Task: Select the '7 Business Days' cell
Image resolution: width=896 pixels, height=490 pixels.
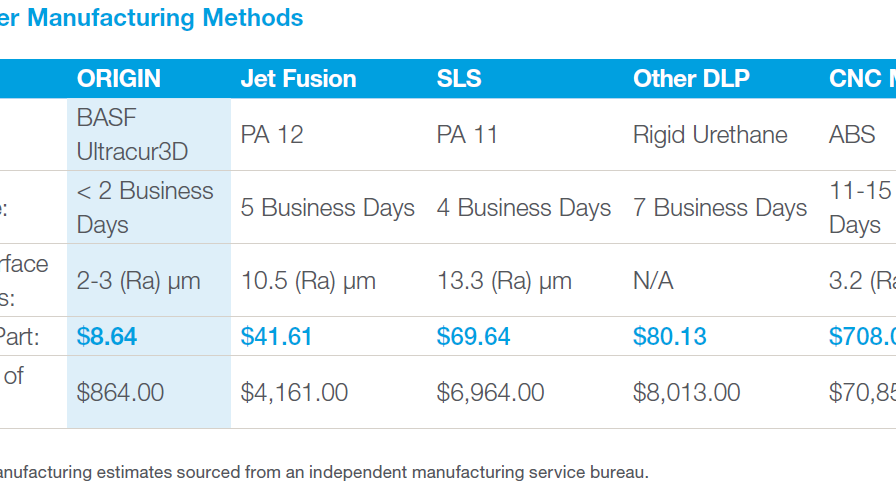Action: 719,208
